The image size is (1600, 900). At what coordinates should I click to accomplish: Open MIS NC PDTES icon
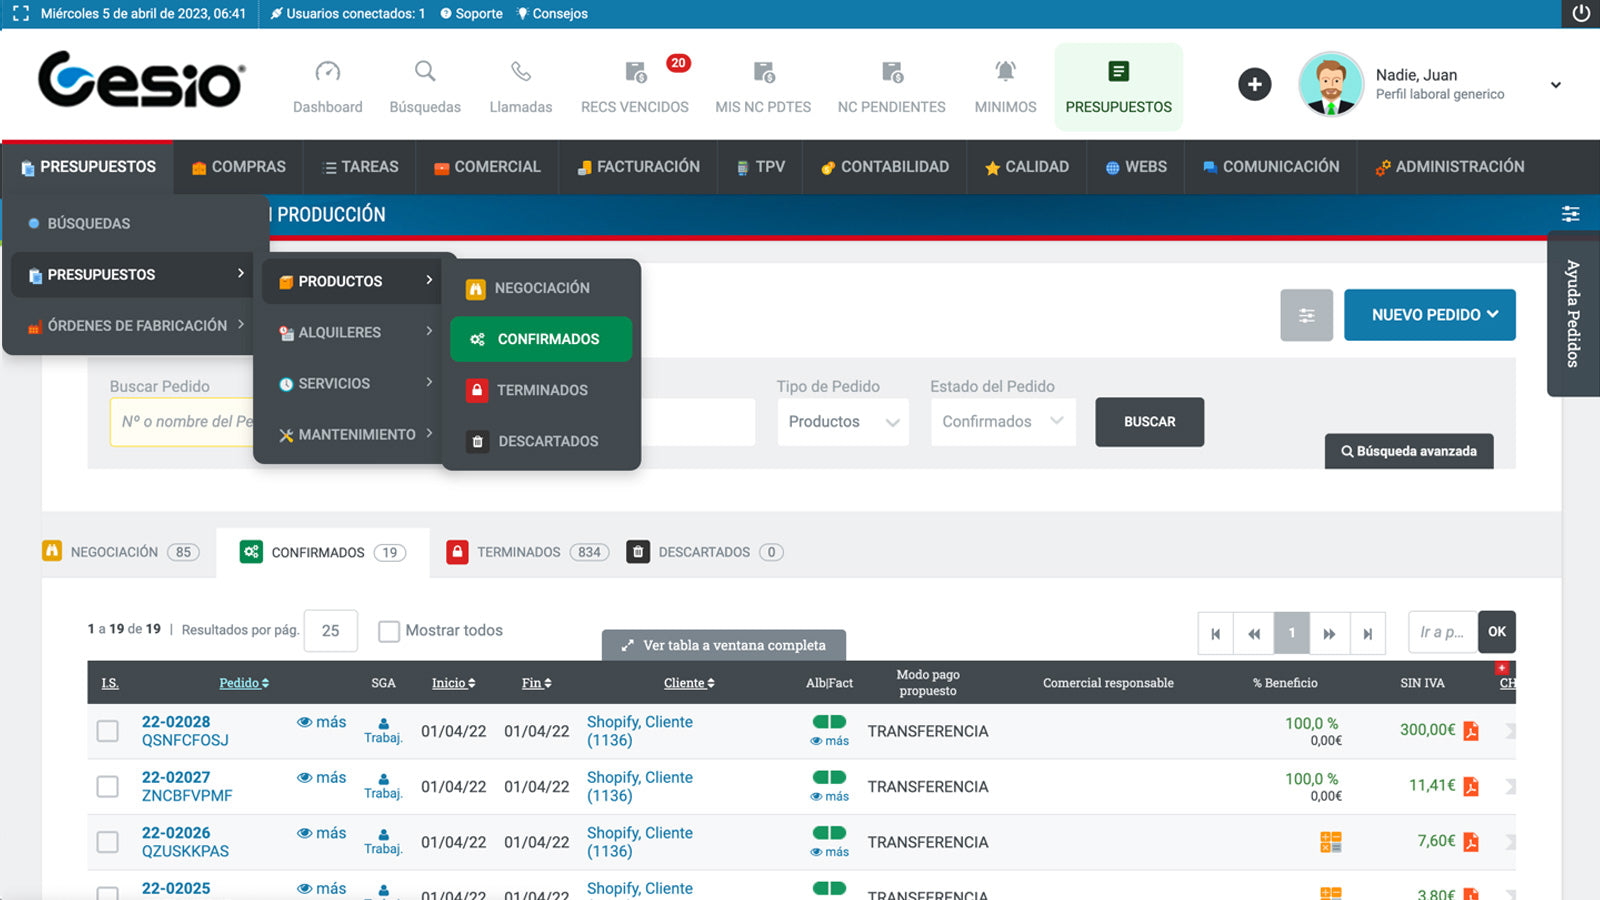tap(763, 72)
